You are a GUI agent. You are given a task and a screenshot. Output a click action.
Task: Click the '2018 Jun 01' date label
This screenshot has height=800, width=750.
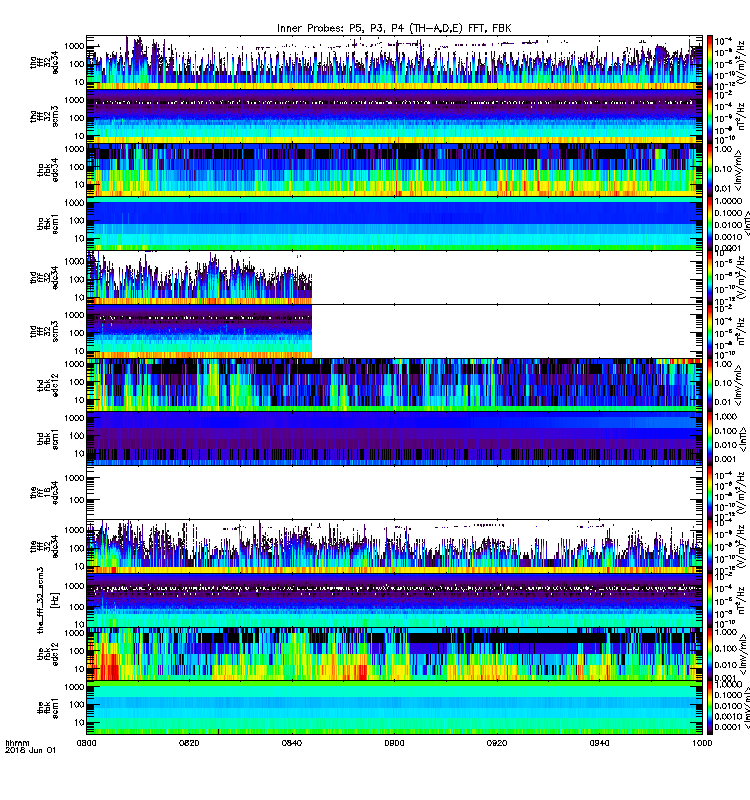[x=30, y=749]
